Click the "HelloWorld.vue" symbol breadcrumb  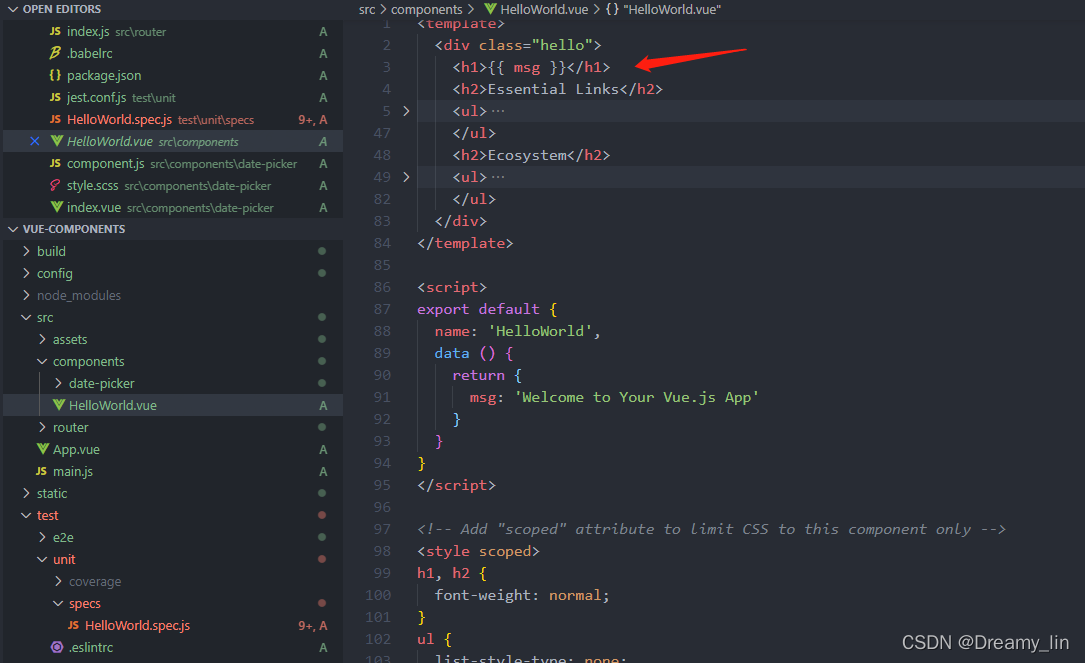click(x=672, y=10)
